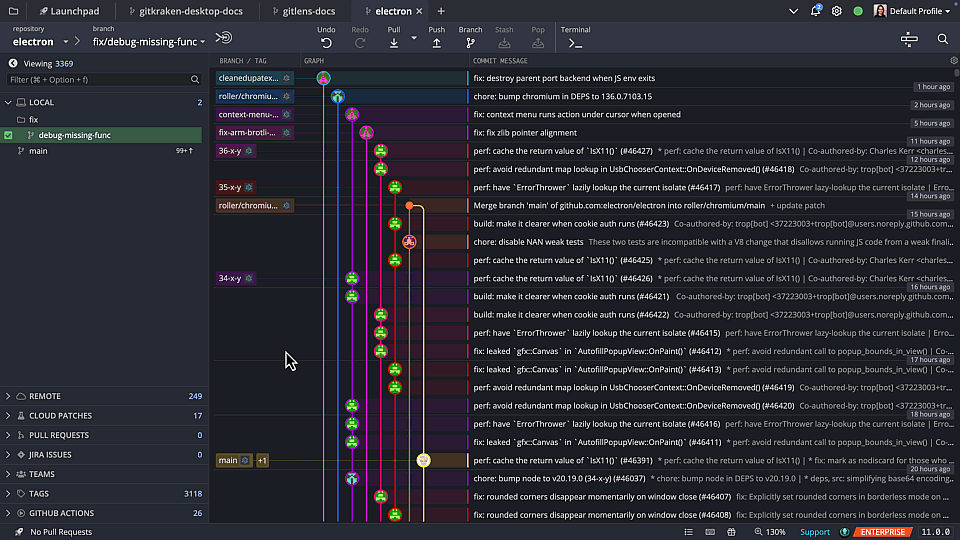Expand the TAGS section
This screenshot has width=960, height=540.
[8, 493]
